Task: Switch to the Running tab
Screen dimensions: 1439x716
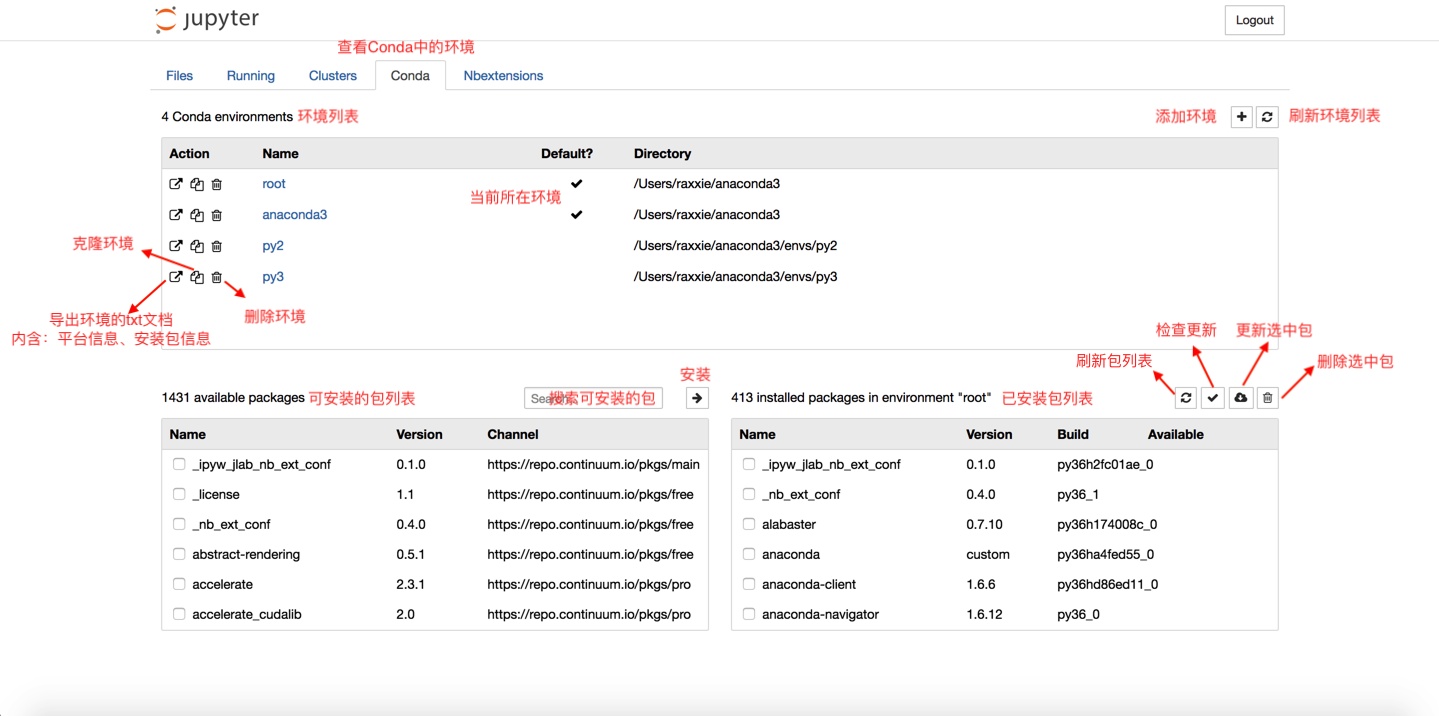Action: [250, 74]
